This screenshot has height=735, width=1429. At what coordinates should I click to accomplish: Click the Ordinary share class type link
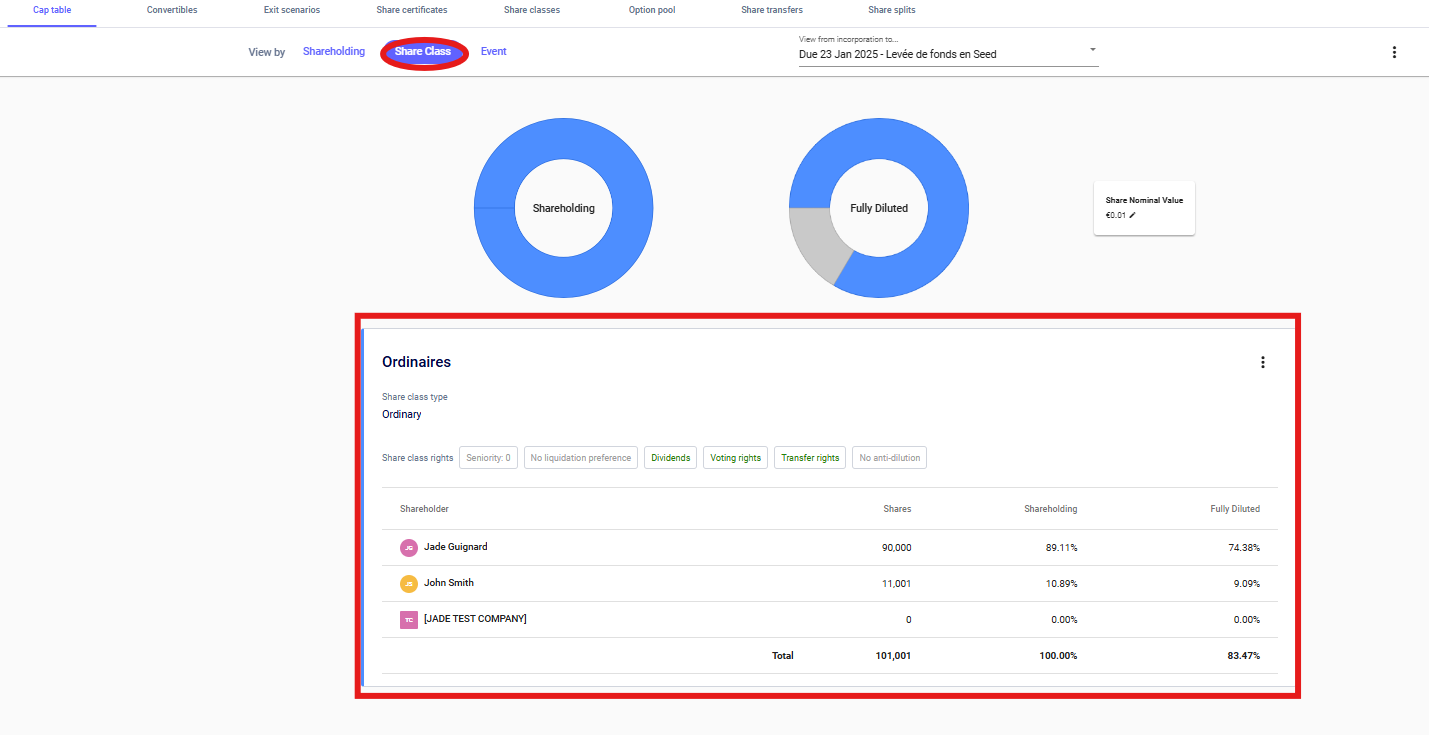click(x=402, y=414)
